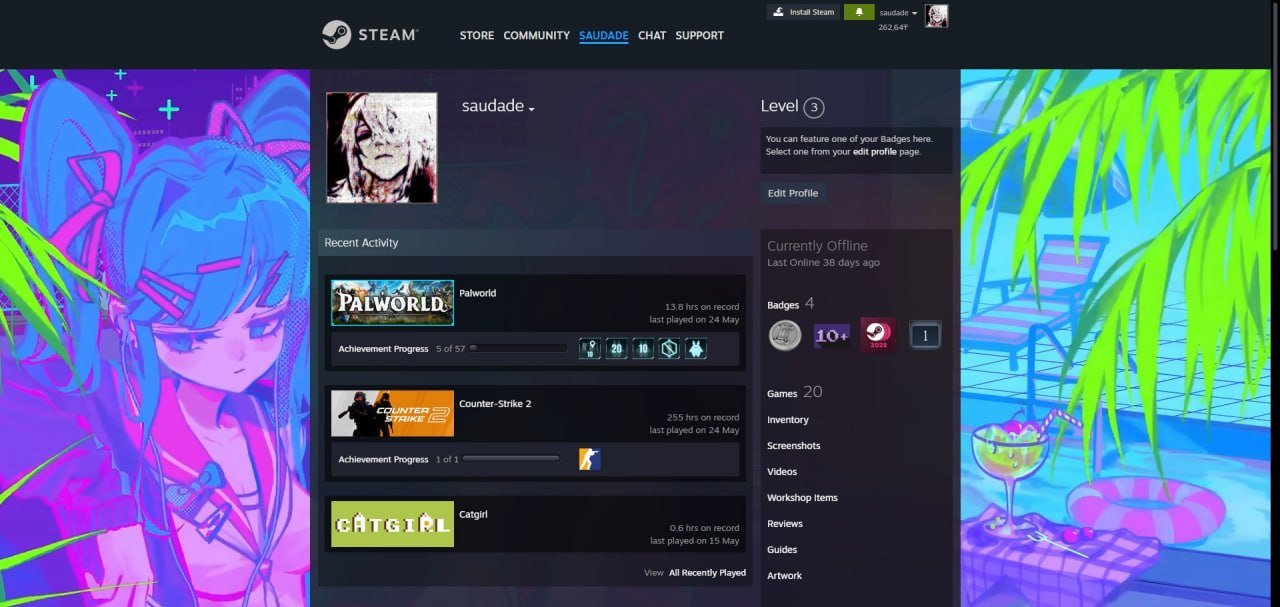Expand the saudade account dropdown in top bar
This screenshot has width=1280, height=607.
[898, 13]
